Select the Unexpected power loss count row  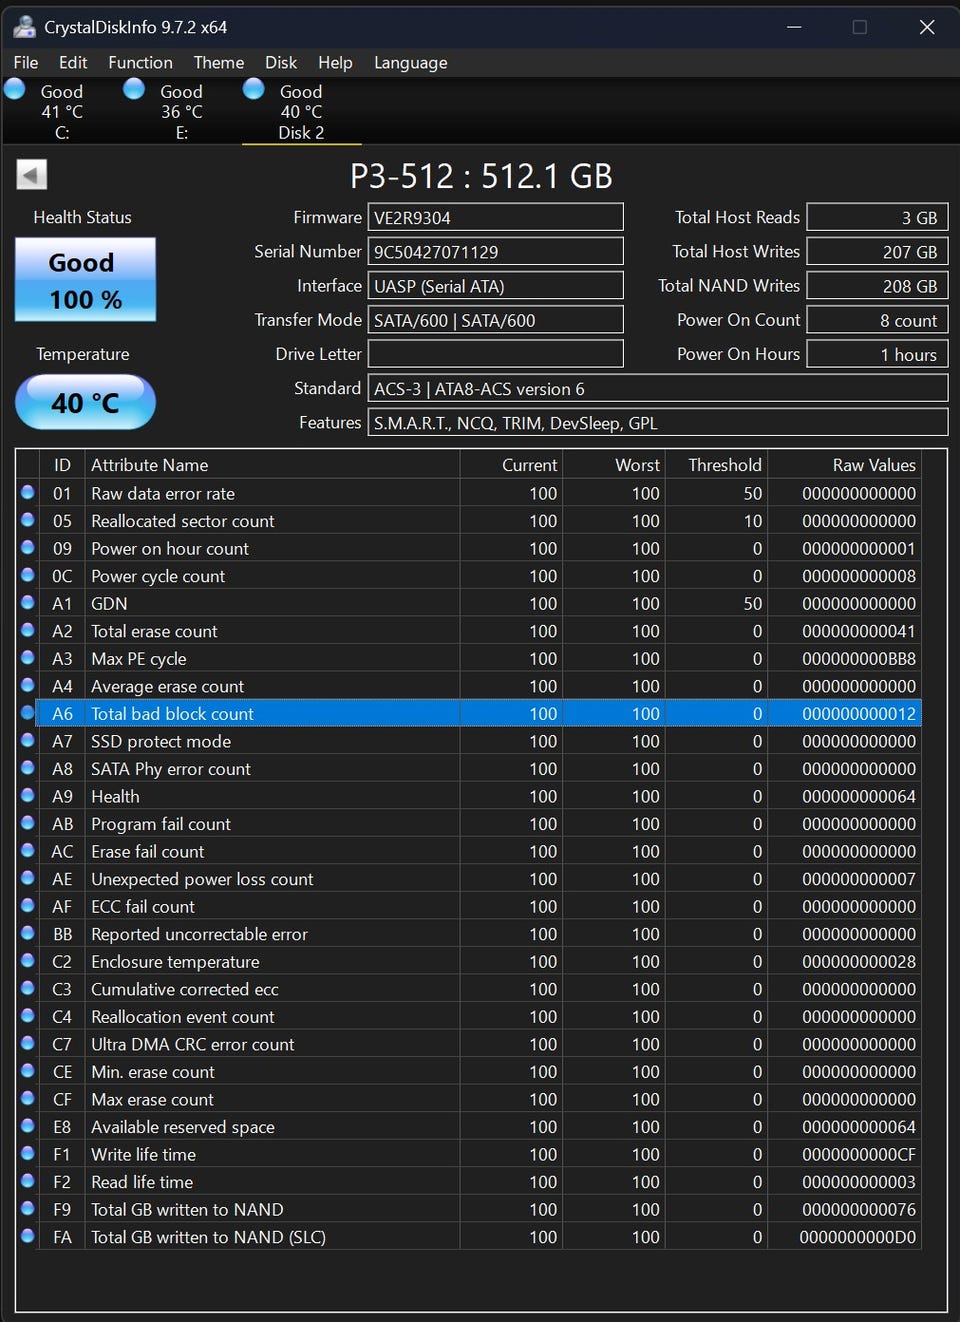(x=270, y=879)
